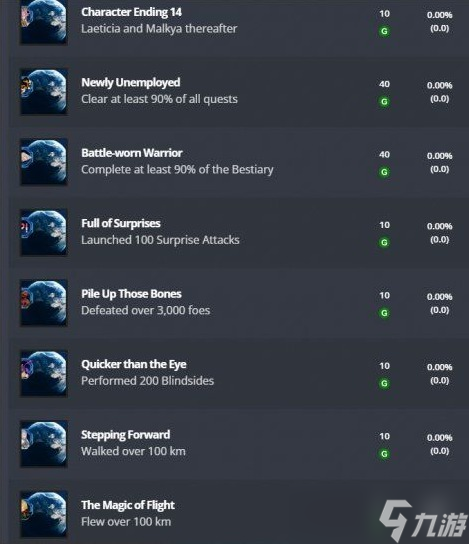Screen dimensions: 469x544
Task: Click the green G gamerscore icon for Battle-worn Warrior
Action: 384,172
